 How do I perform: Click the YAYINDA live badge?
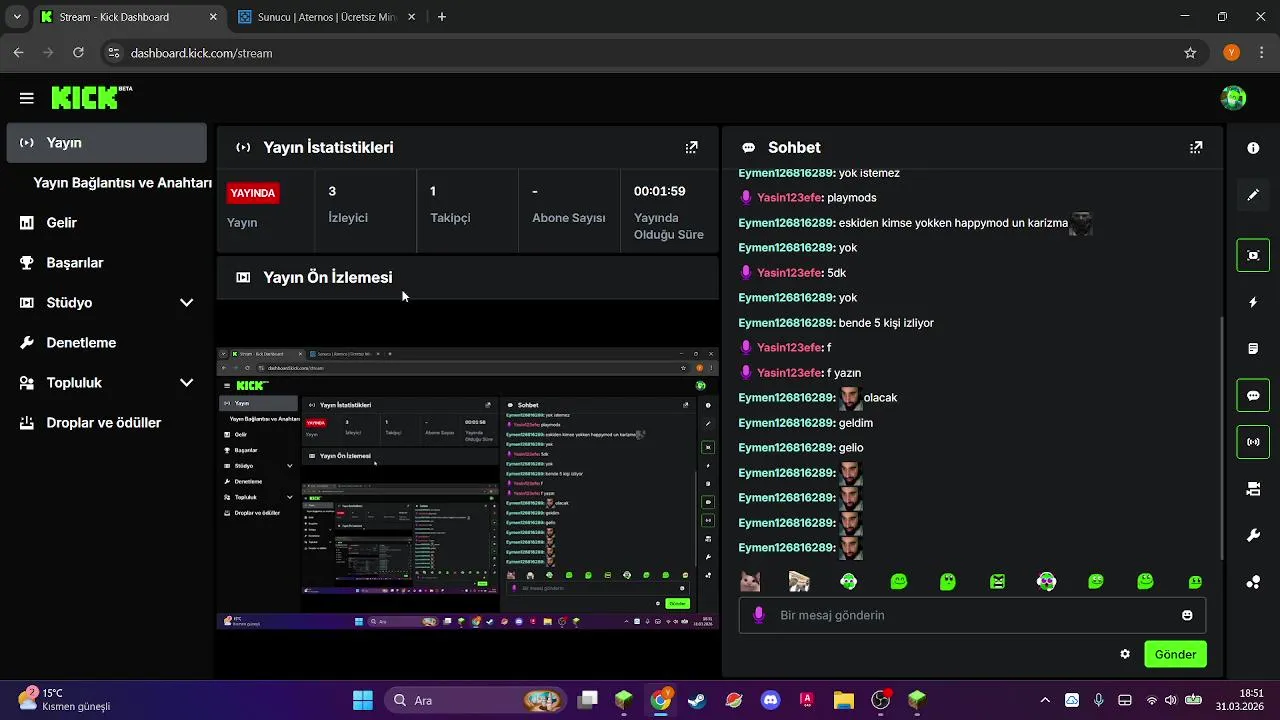click(x=253, y=193)
